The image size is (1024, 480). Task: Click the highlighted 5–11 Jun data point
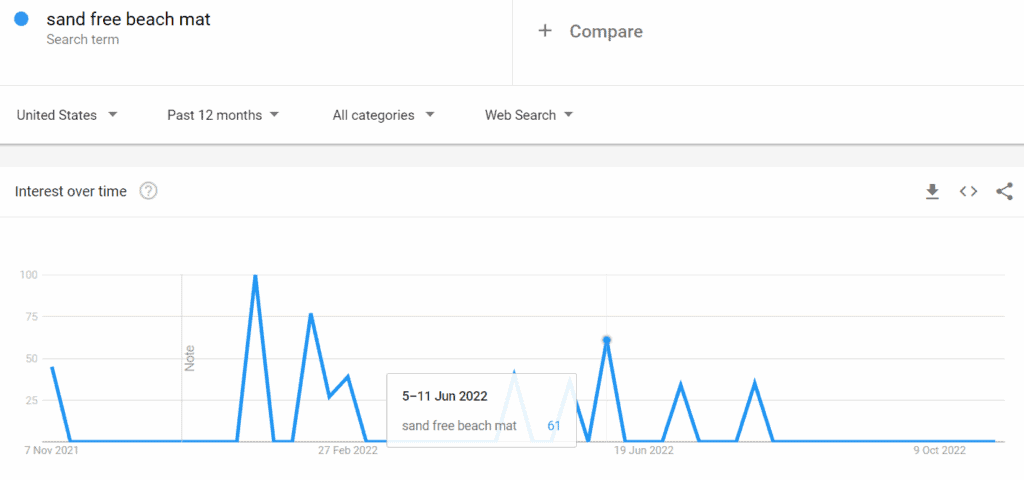click(x=607, y=340)
